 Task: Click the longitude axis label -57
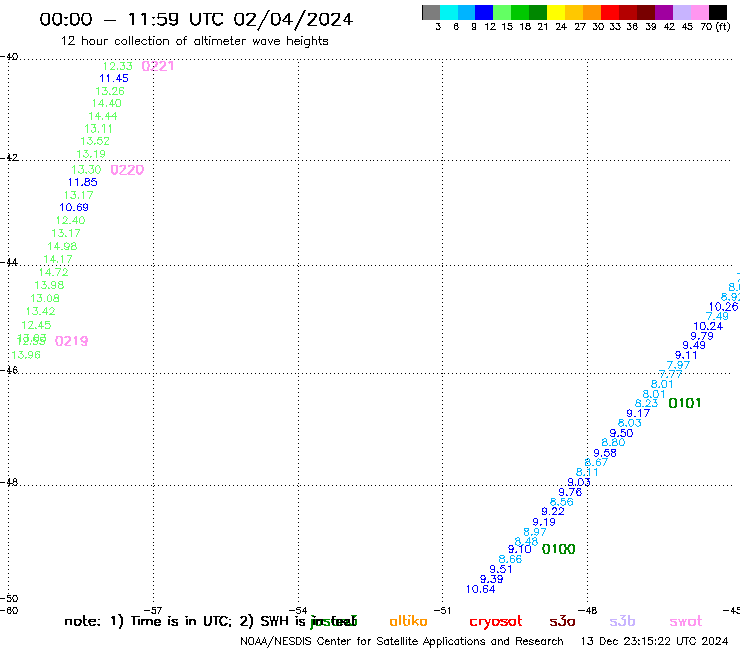pyautogui.click(x=153, y=610)
